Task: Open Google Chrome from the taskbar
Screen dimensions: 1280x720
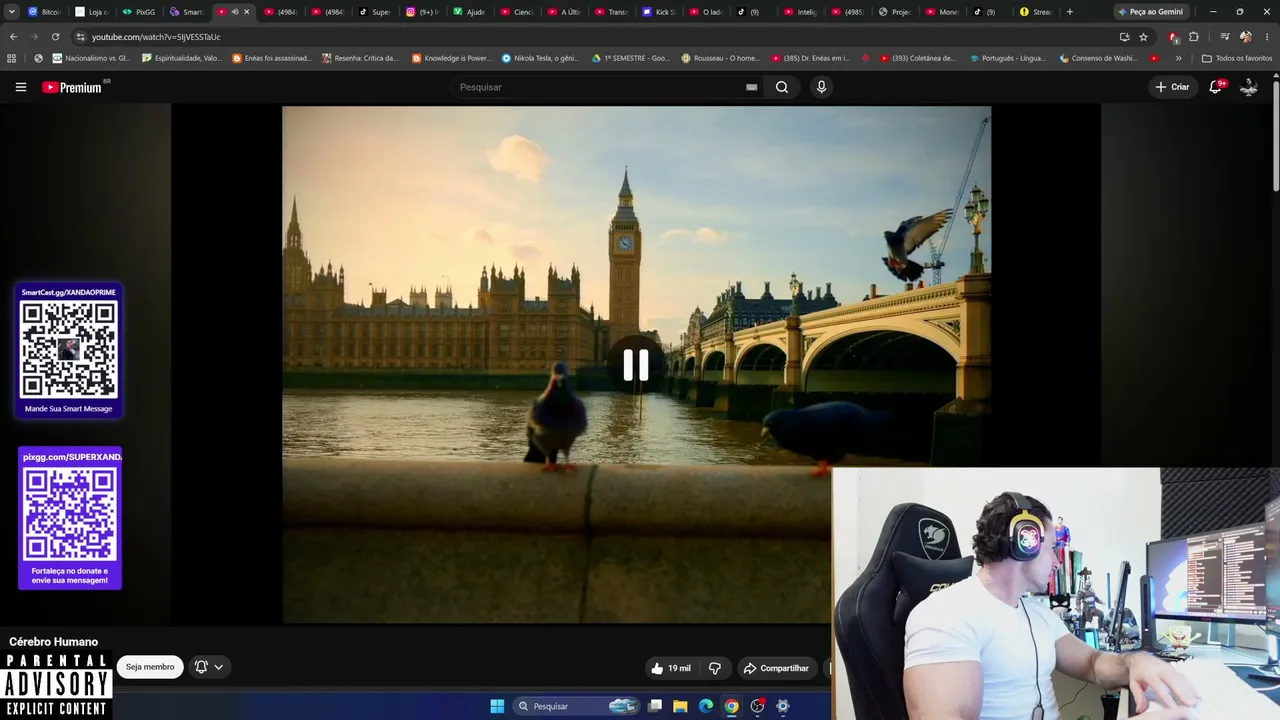Action: click(731, 706)
